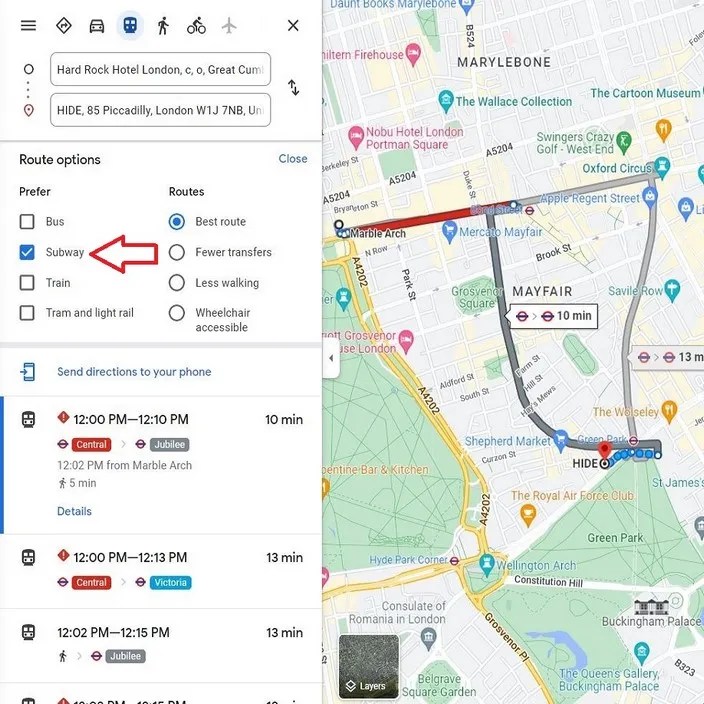Enable the Bus preference checkbox
This screenshot has width=704, height=704.
pyautogui.click(x=27, y=221)
